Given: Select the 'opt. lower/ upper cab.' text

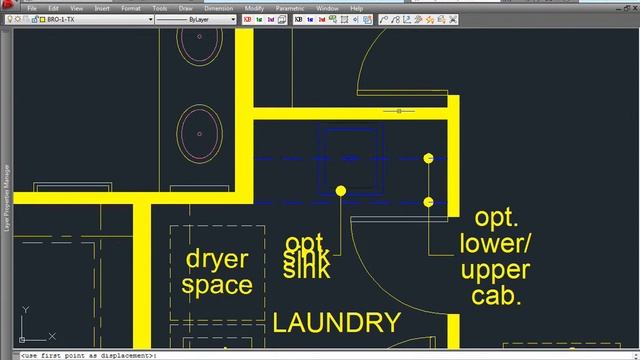Looking at the screenshot, I should point(495,257).
